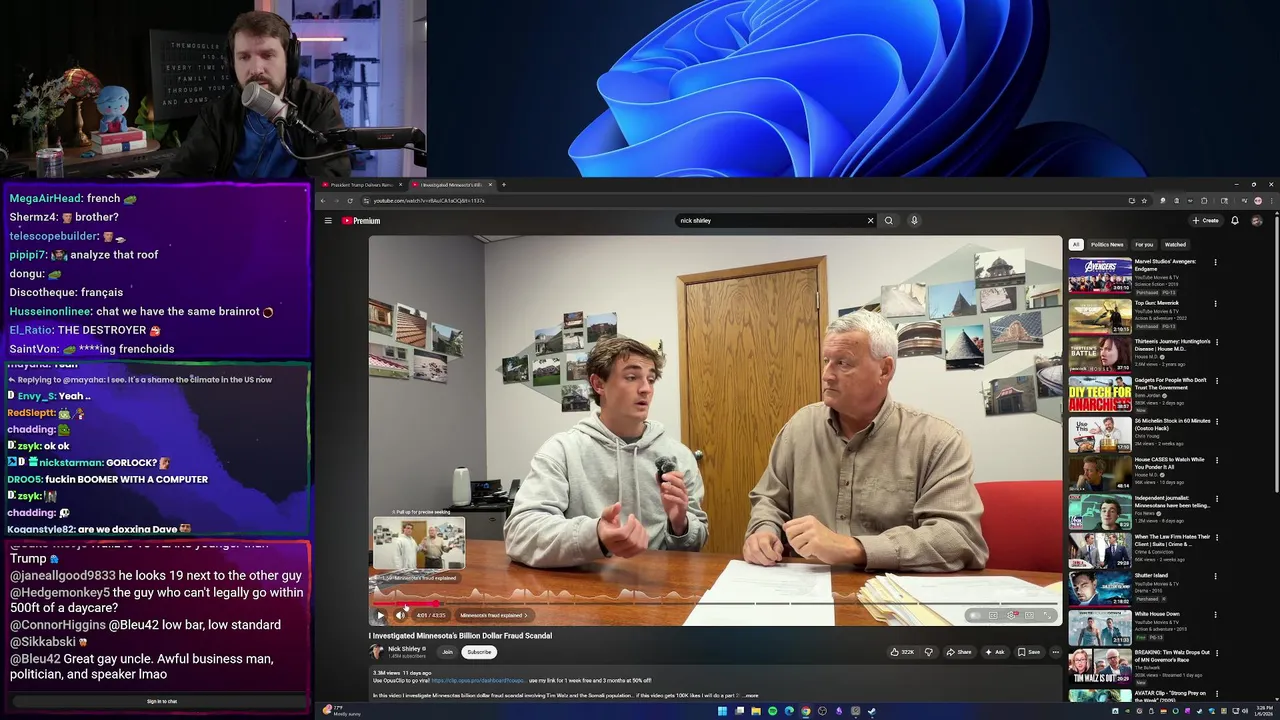
Task: Open the 'Top Gun: Maverick' recommendation
Action: [1100, 315]
